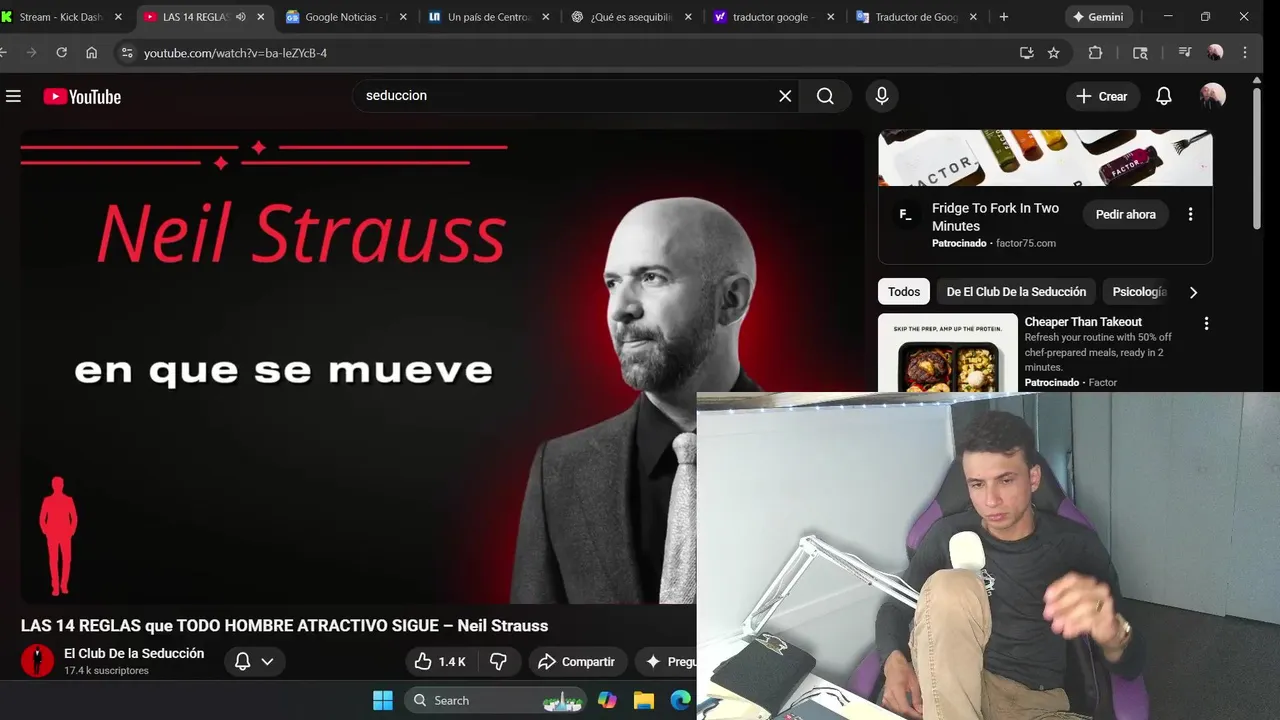Switch to the Google Noticias tab
Viewport: 1280px width, 720px height.
point(345,17)
